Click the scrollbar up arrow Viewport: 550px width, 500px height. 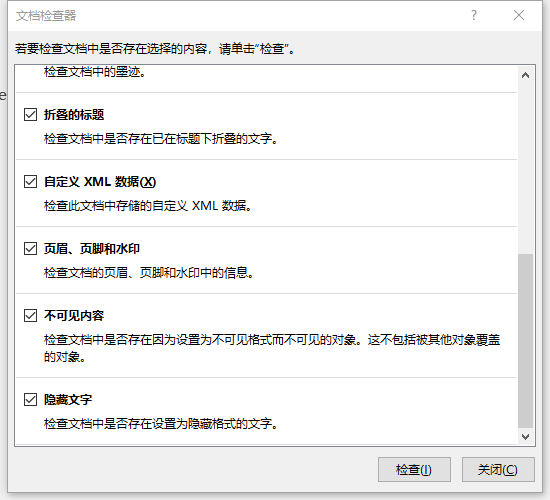(525, 75)
